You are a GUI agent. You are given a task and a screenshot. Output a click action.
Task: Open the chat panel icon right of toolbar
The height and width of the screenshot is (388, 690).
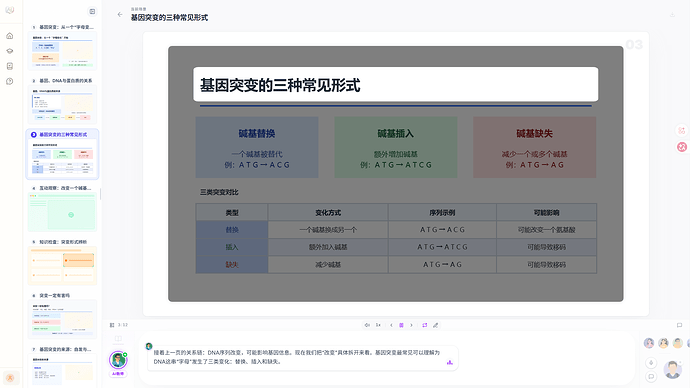(x=679, y=325)
